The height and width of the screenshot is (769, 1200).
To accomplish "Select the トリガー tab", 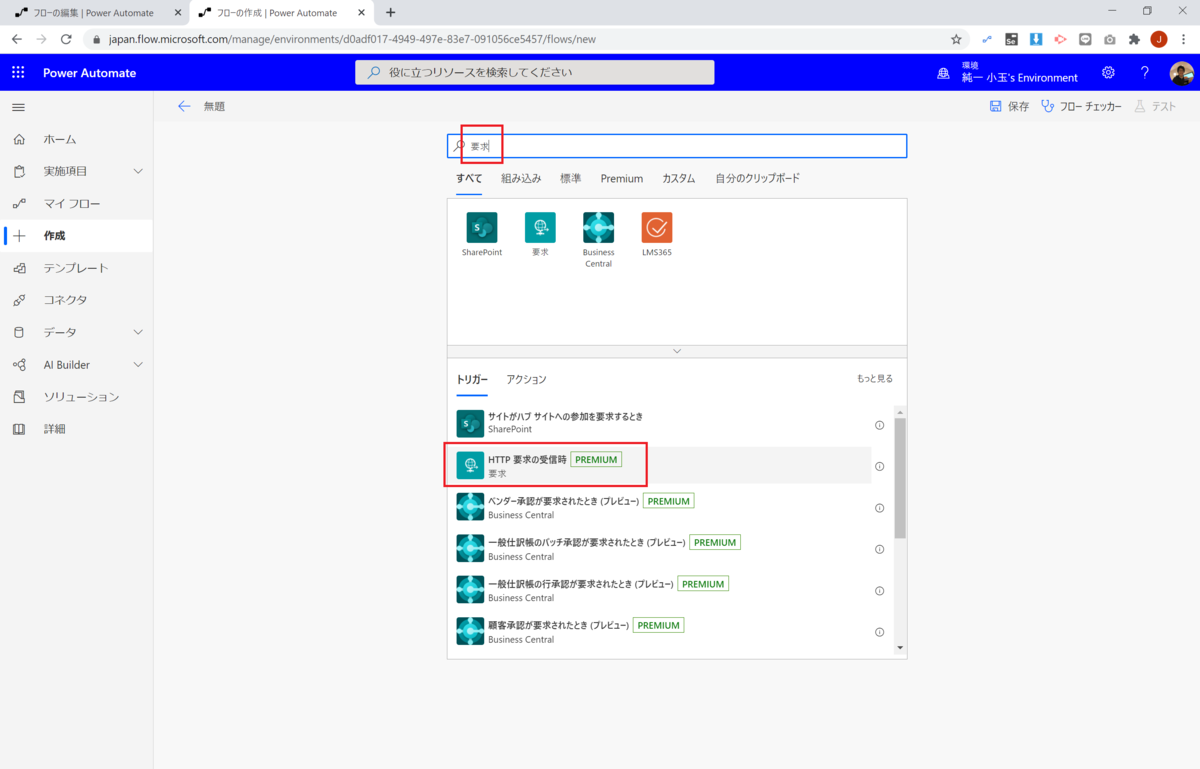I will pyautogui.click(x=472, y=379).
